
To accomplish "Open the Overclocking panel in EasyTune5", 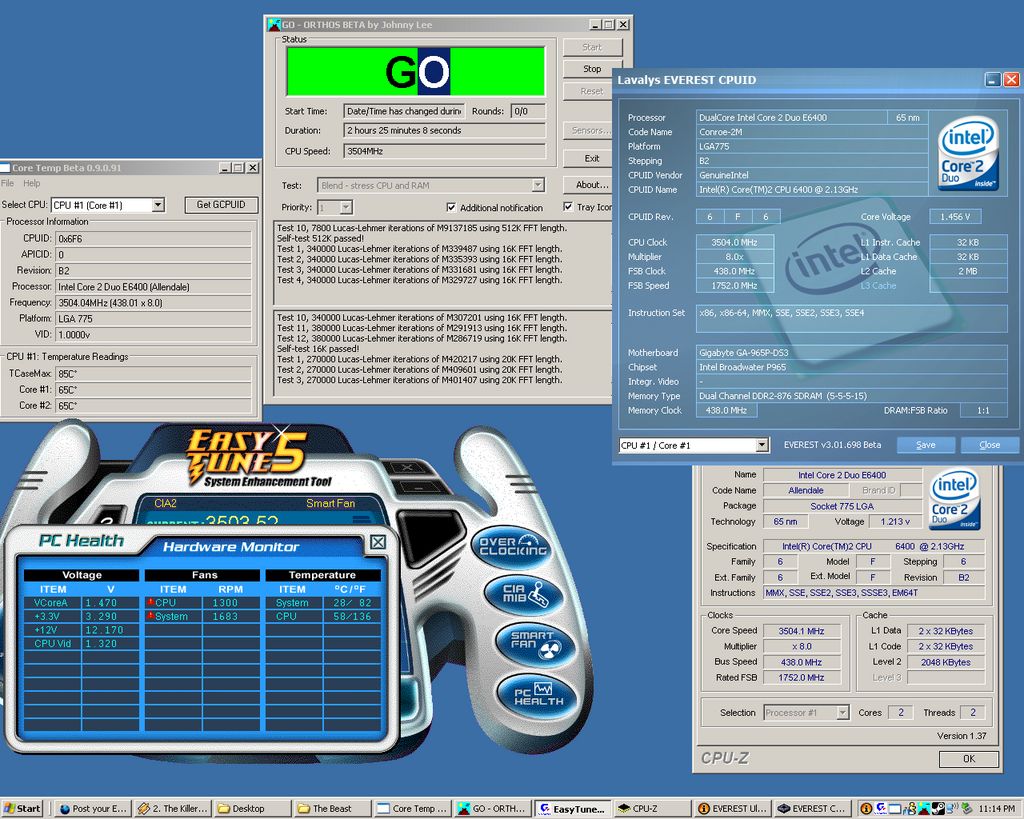I will pyautogui.click(x=513, y=546).
